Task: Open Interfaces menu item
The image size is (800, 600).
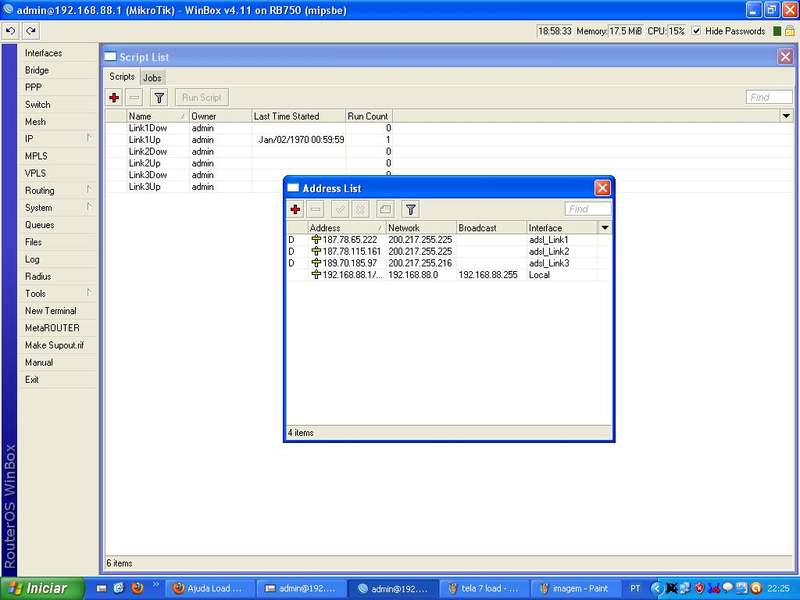Action: pyautogui.click(x=58, y=53)
